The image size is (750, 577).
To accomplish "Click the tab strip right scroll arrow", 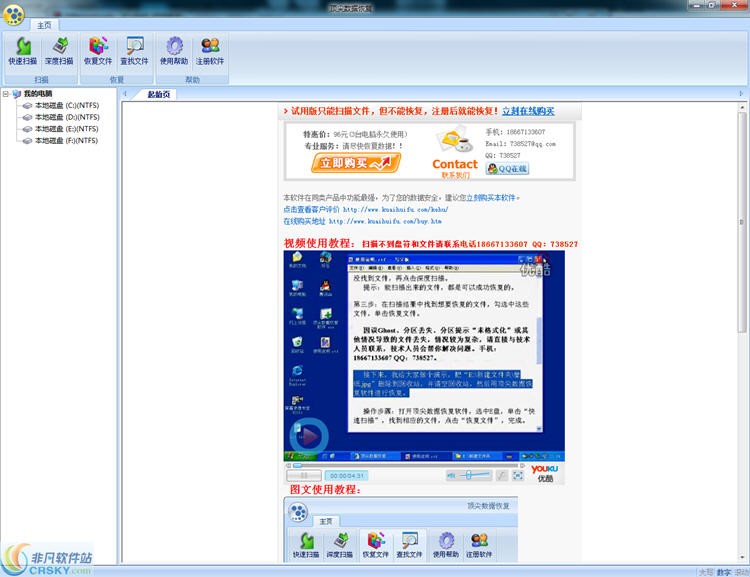I will [741, 94].
